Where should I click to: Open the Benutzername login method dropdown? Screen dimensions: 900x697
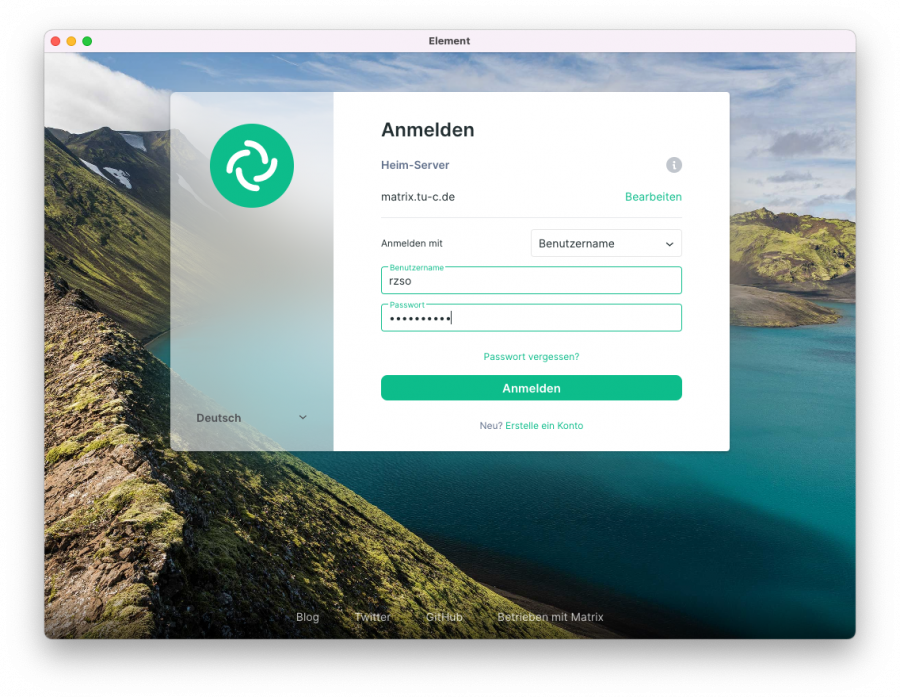tap(605, 243)
